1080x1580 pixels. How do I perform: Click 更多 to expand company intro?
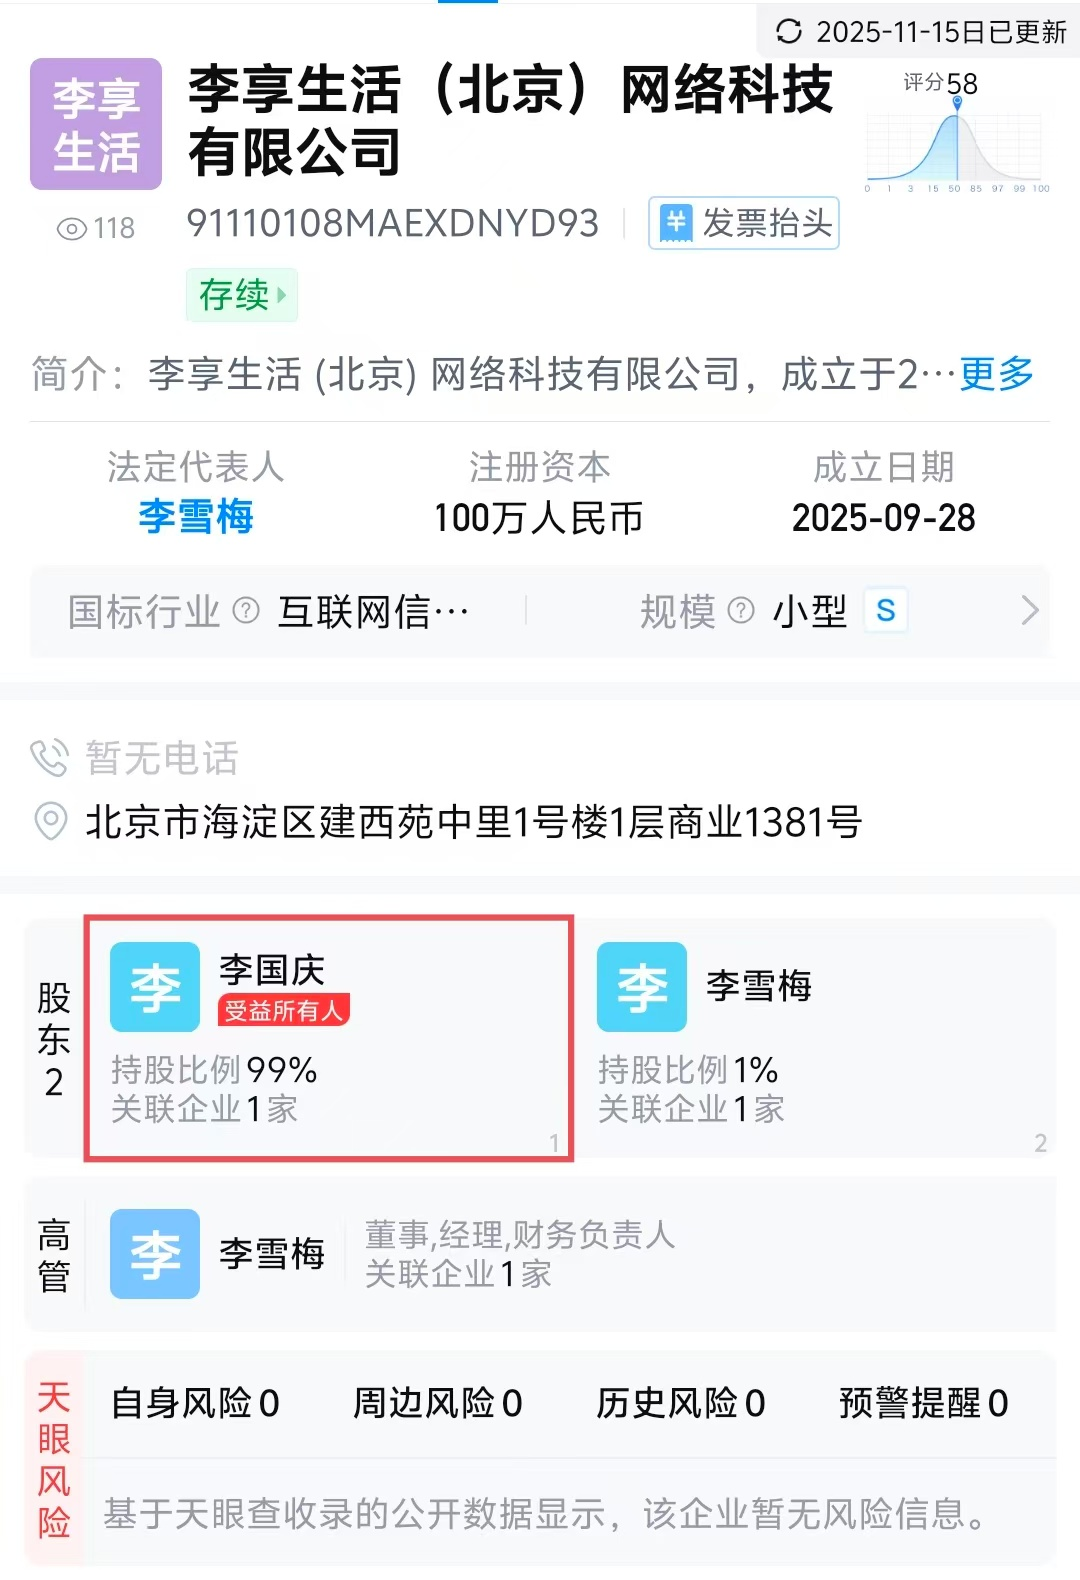996,374
